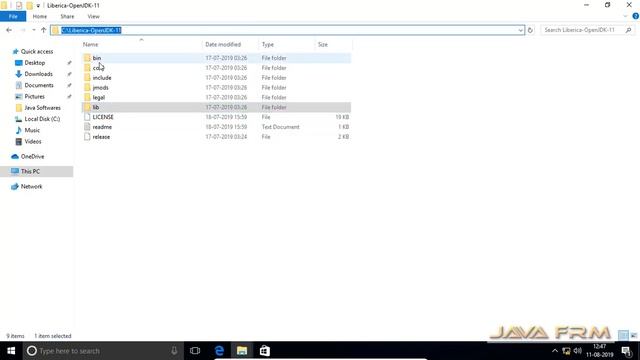Screen dimensions: 640x360
Task: Open the Action Center notifications
Action: point(627,351)
